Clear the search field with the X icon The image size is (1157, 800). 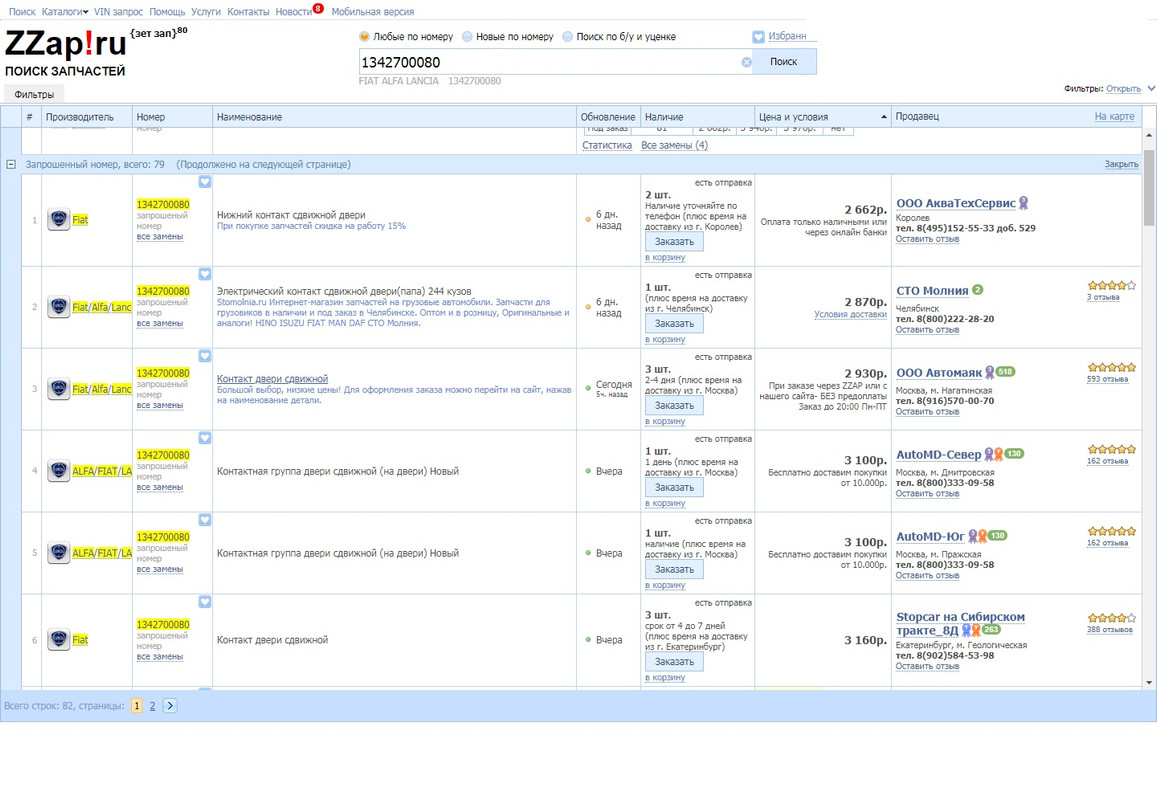click(x=747, y=62)
